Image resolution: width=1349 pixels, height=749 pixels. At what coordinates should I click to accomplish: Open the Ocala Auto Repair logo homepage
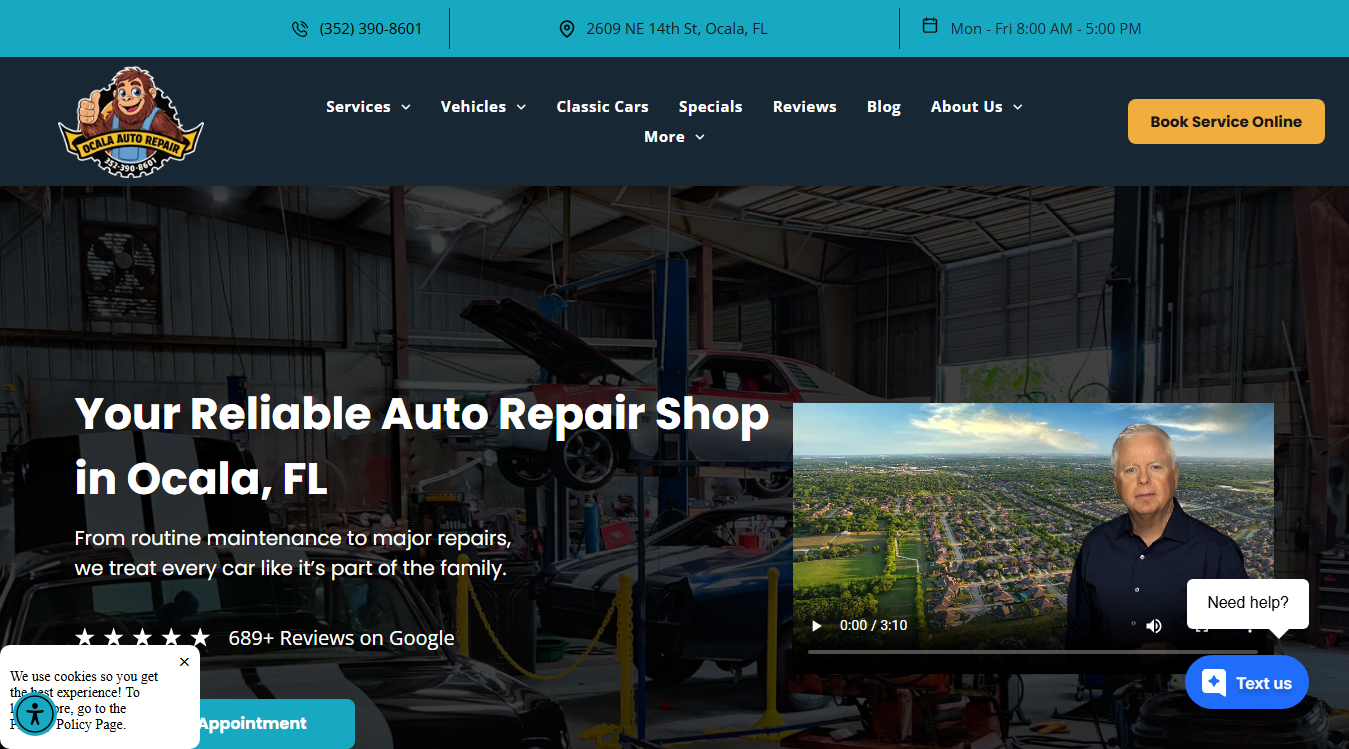click(x=131, y=122)
